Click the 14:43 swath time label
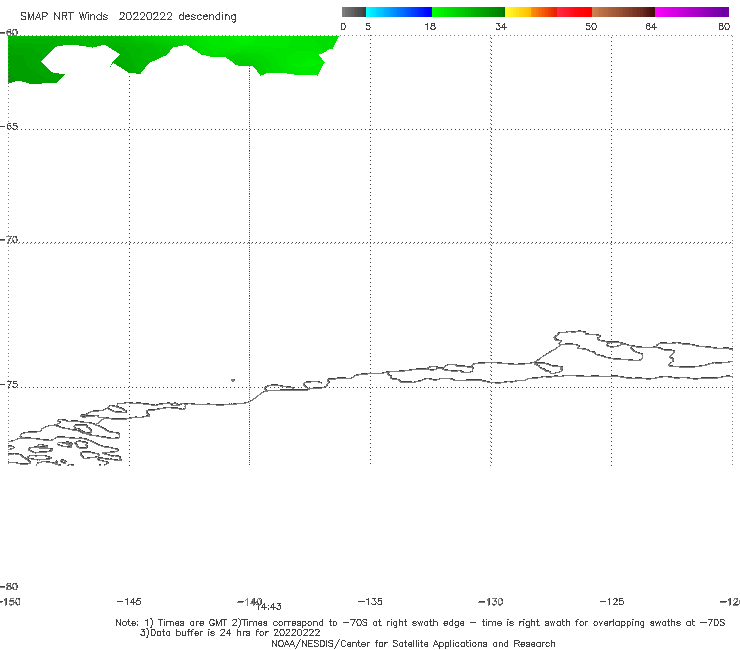Screen dimensions: 740x650 coord(270,607)
